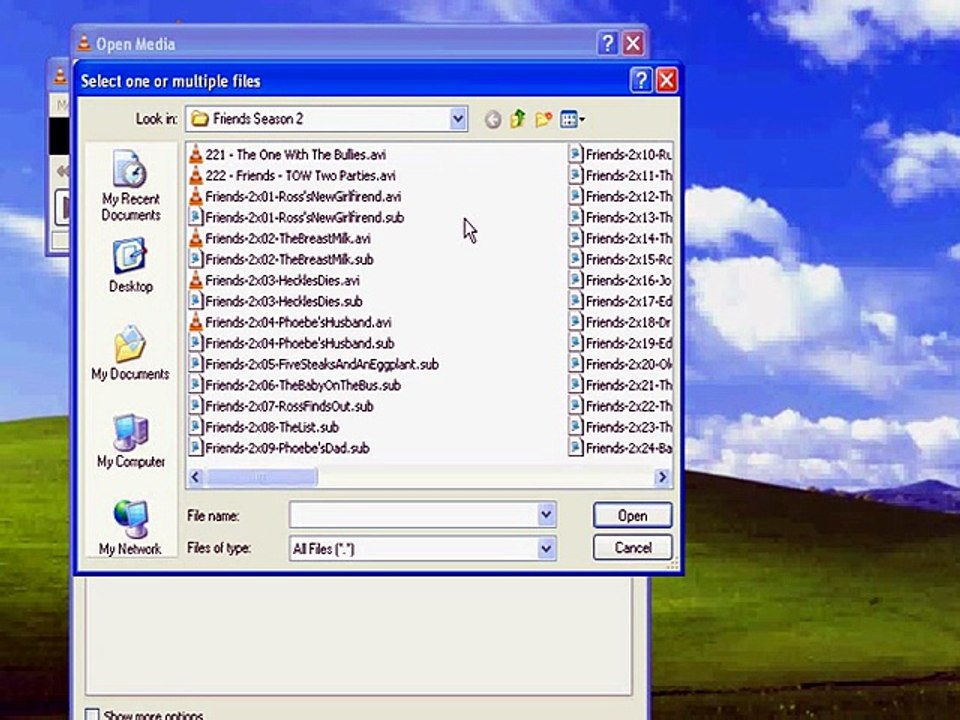Click the Open Media help button
Image resolution: width=960 pixels, height=720 pixels.
[607, 43]
